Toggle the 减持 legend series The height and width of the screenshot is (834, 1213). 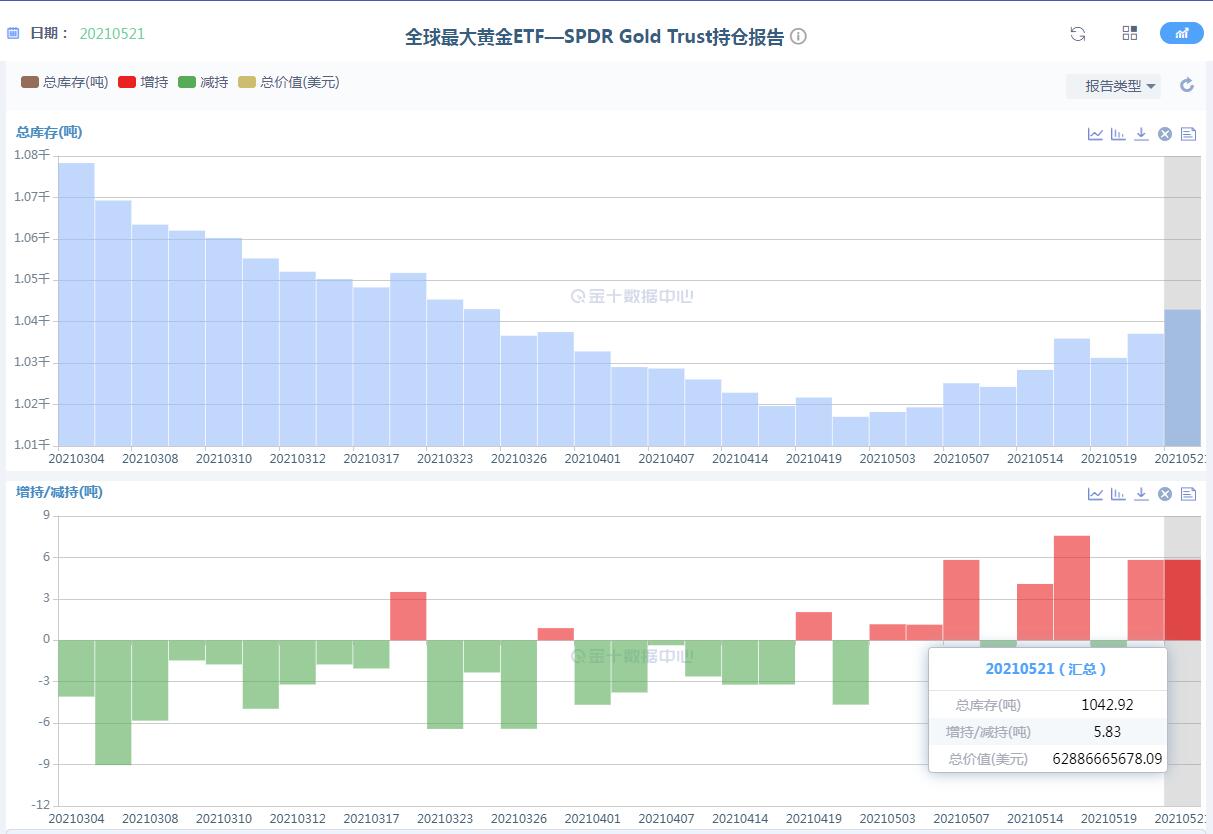203,82
